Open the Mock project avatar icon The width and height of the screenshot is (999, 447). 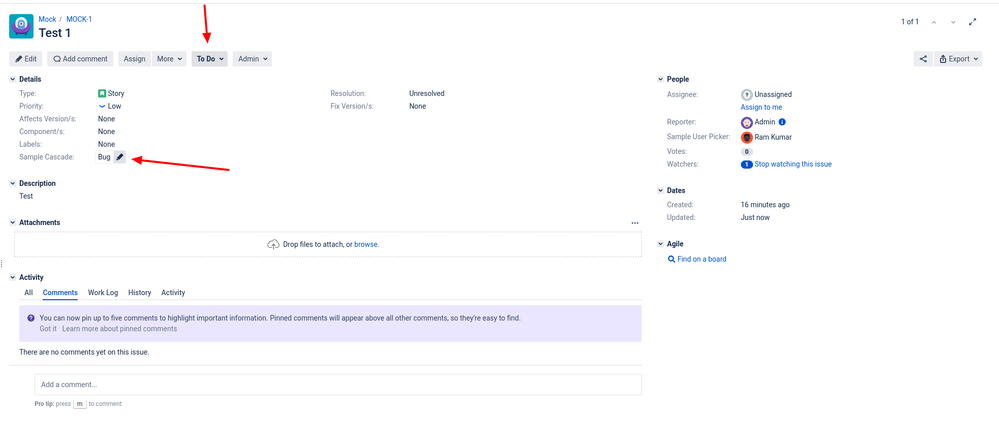pos(21,26)
